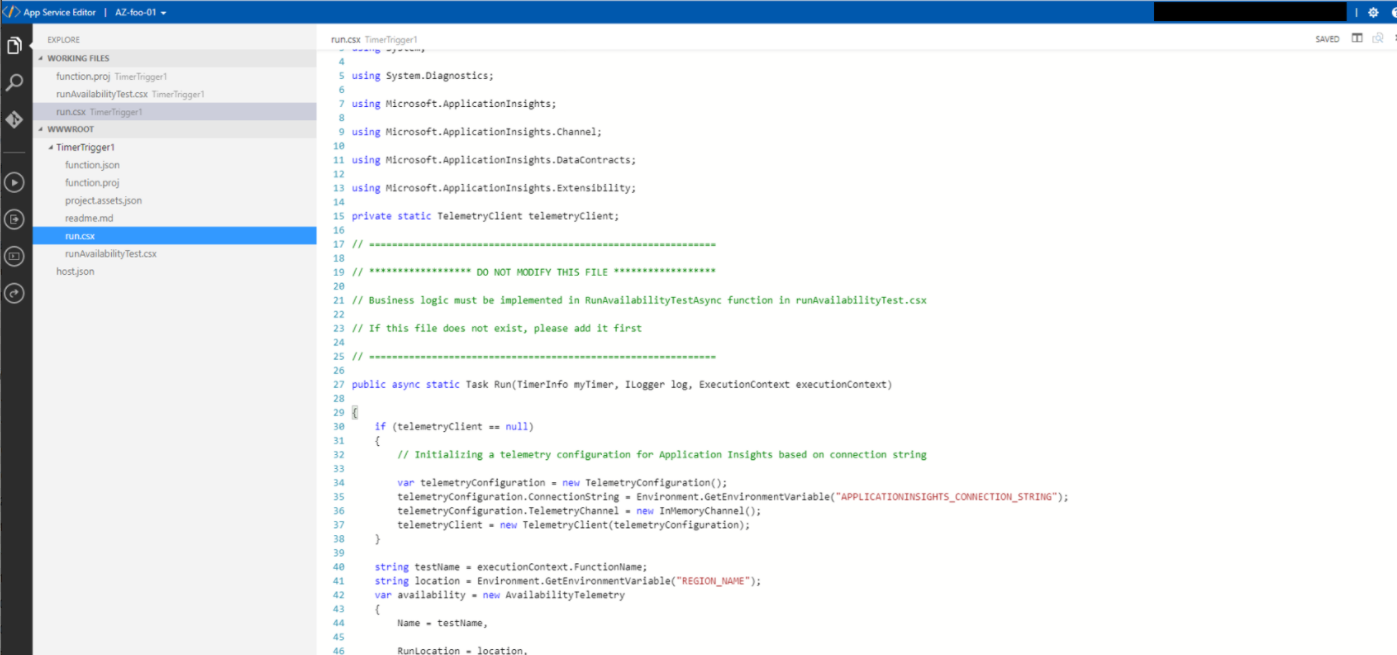The height and width of the screenshot is (655, 1397).
Task: Toggle the split editor layout icon
Action: pyautogui.click(x=1356, y=38)
